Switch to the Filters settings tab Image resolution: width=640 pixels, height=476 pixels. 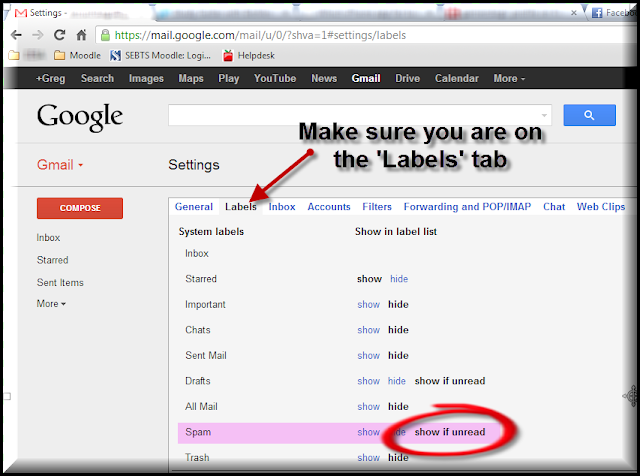click(x=377, y=207)
